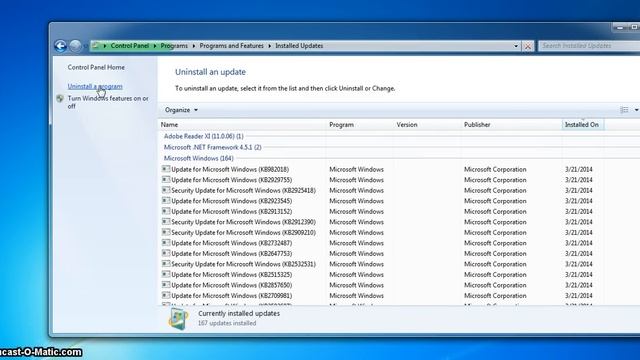Click the KB2913152 update icon
Viewport: 640px width, 360px height.
(x=166, y=211)
